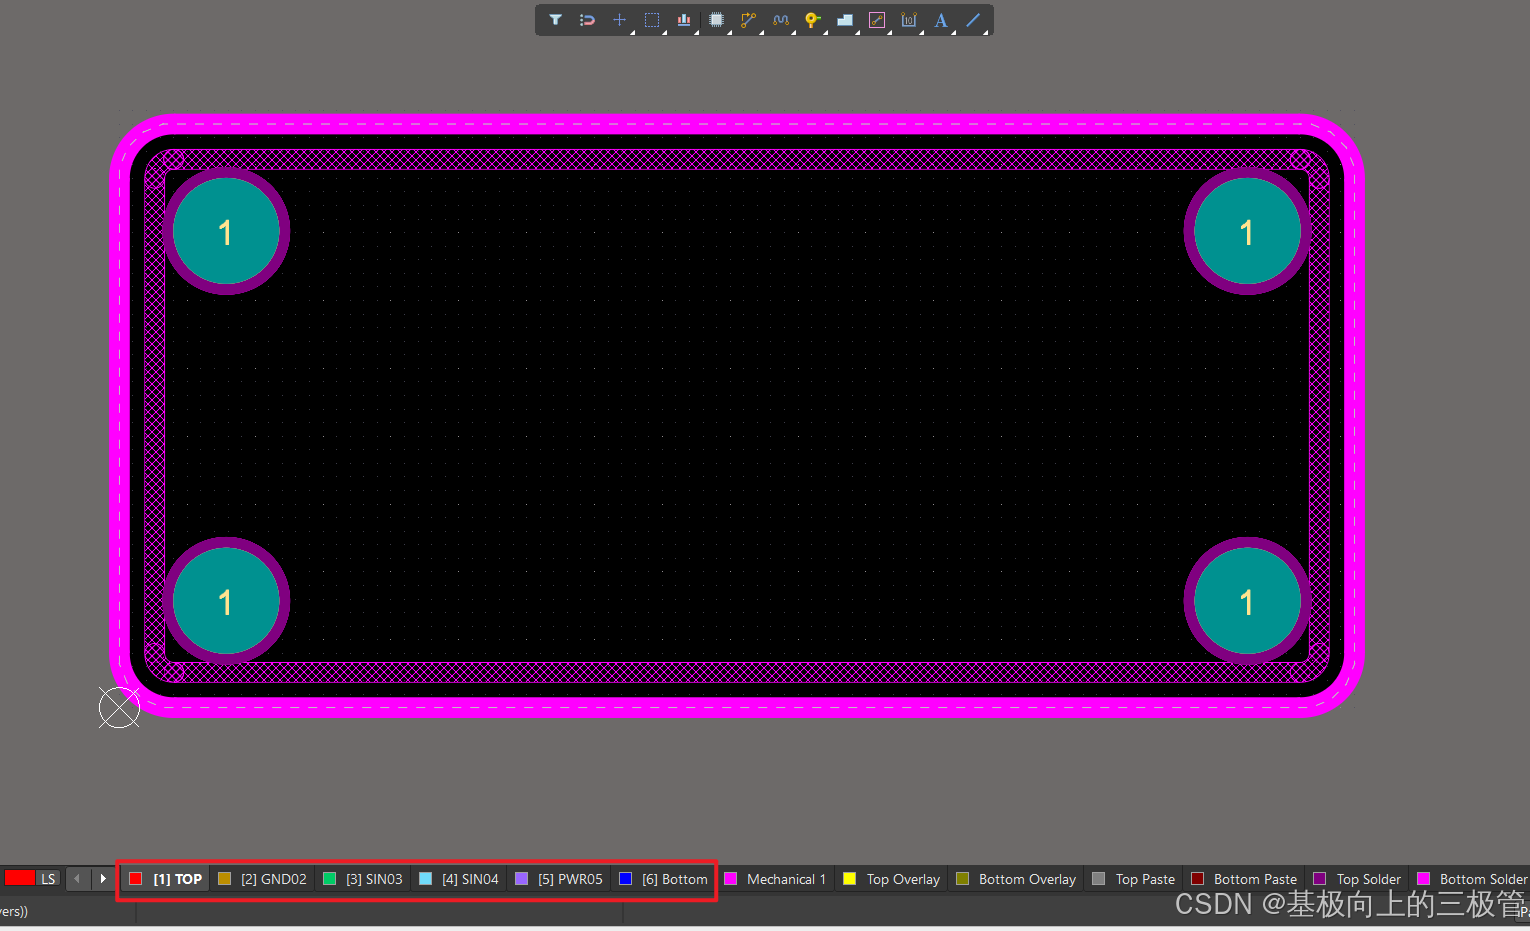Select the bottom-right mounting hole pad
The height and width of the screenshot is (931, 1530).
pos(1247,601)
